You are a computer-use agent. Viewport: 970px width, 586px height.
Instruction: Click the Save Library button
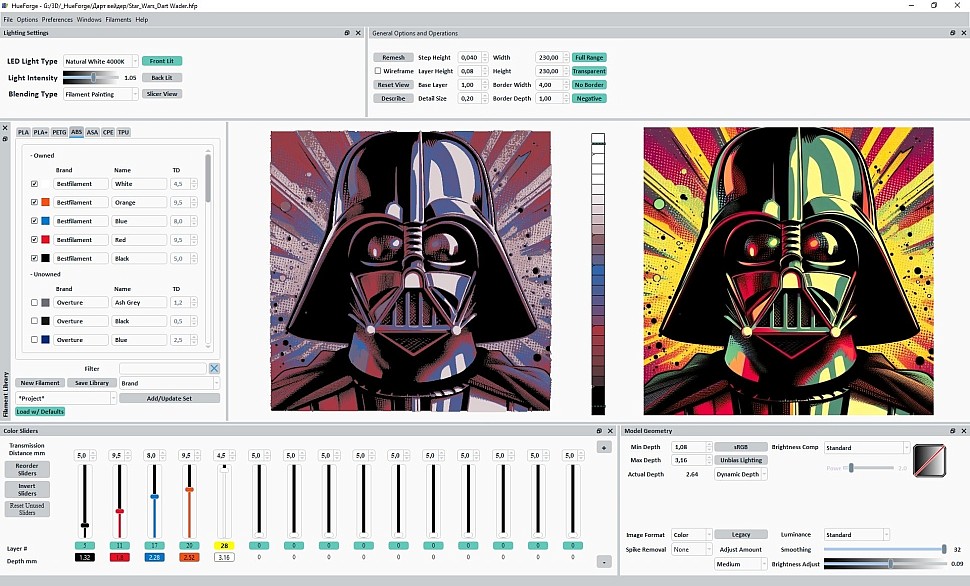[91, 383]
